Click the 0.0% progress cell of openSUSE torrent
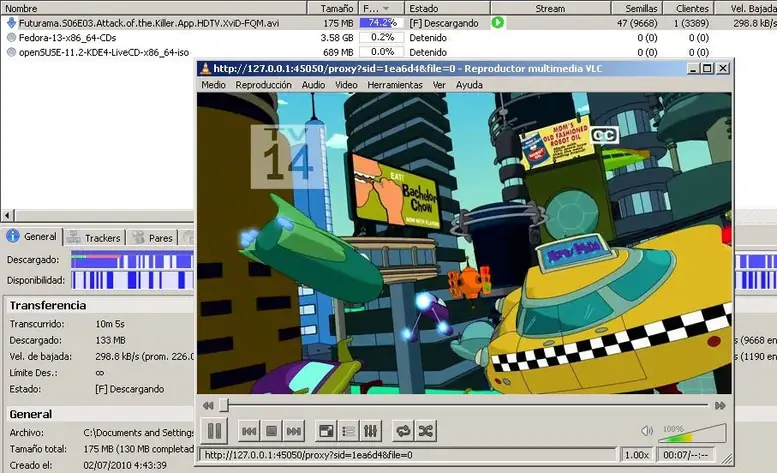Screen dimensions: 777x473 point(383,52)
